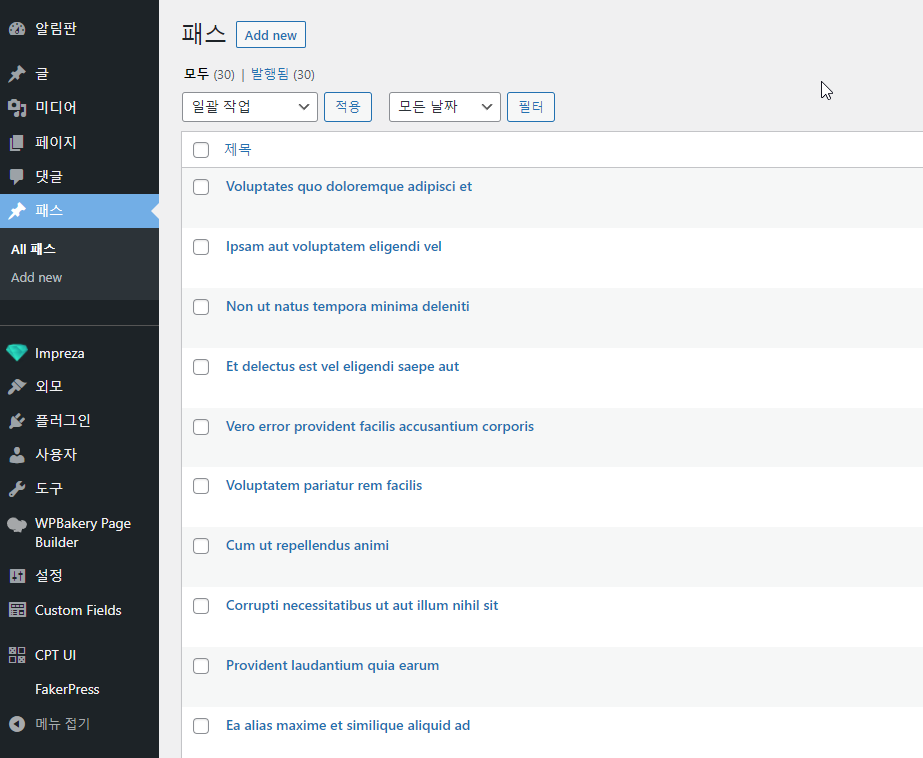Open post Corrupti necessitatibus ut aut illum nihil sit

tap(362, 606)
